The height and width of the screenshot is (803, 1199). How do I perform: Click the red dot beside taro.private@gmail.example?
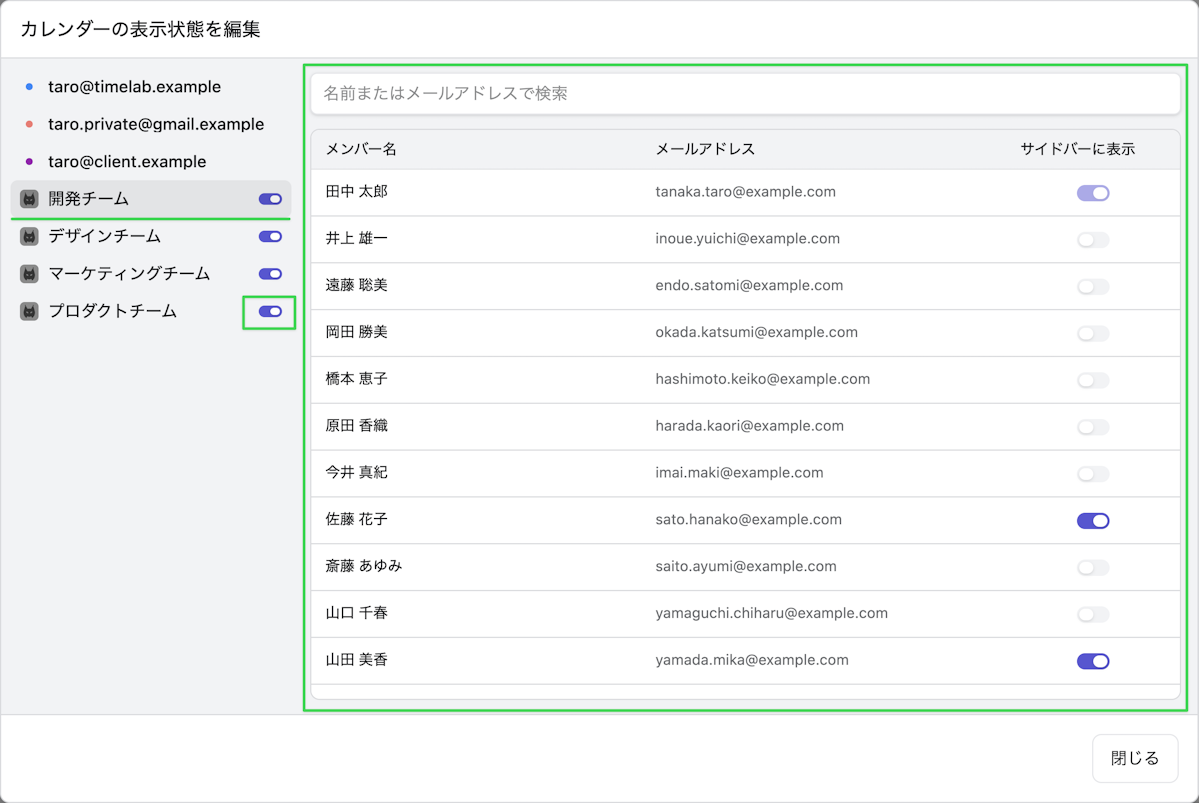pos(29,124)
